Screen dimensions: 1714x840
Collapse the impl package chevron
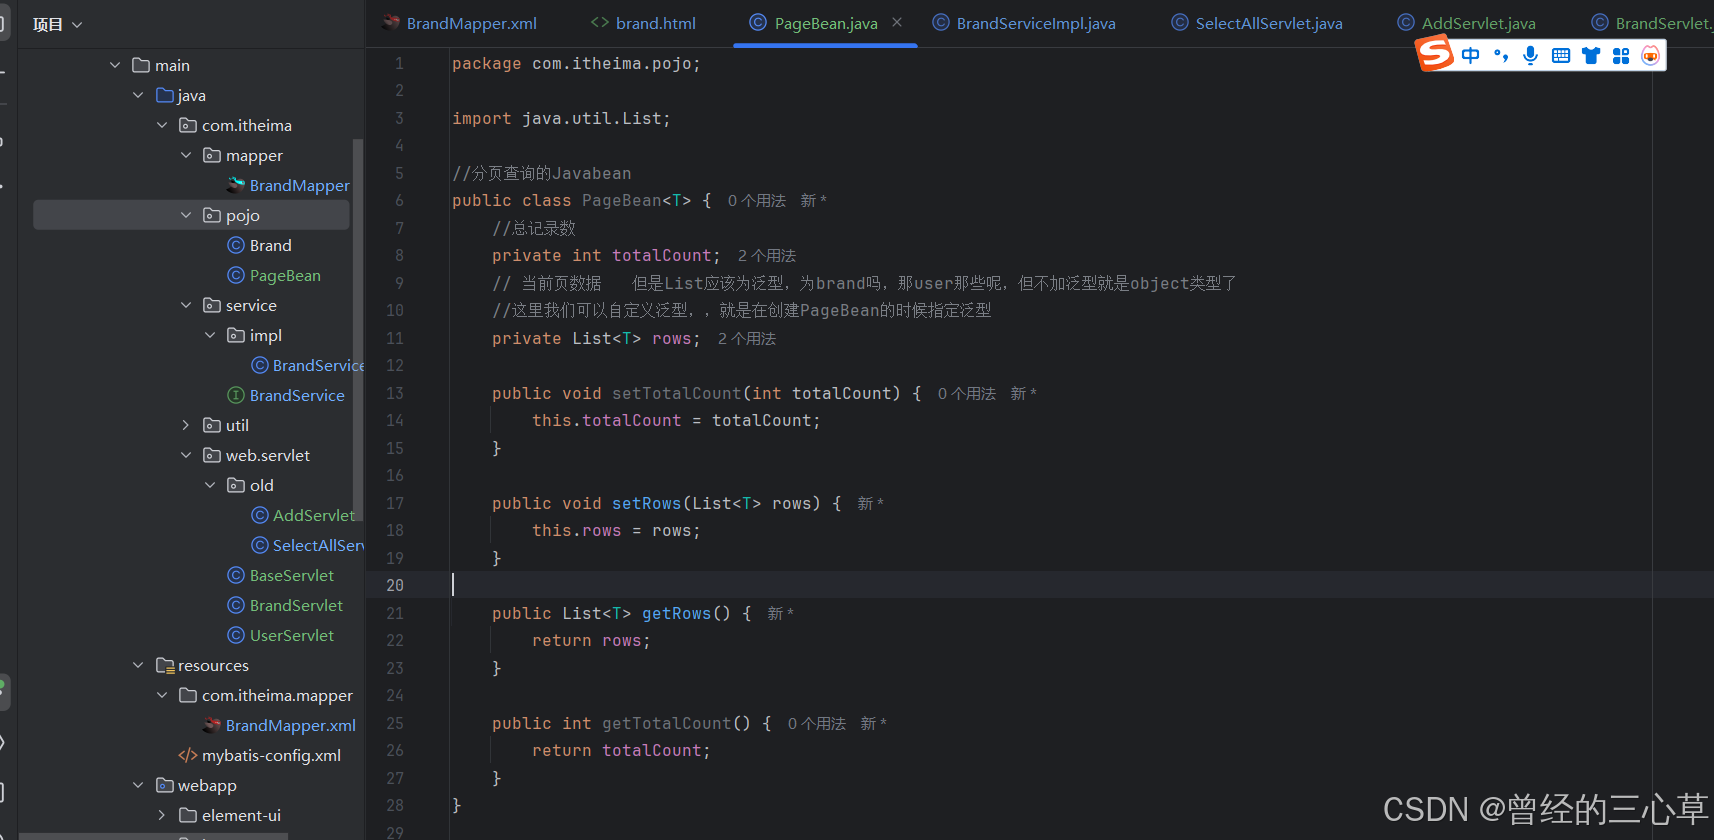[210, 335]
